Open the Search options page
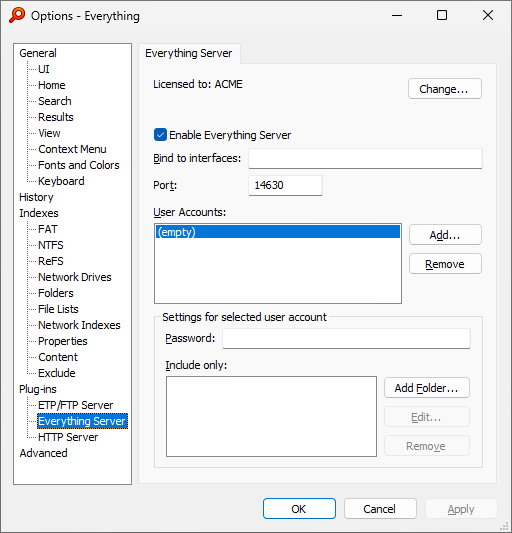The image size is (512, 533). pyautogui.click(x=55, y=101)
